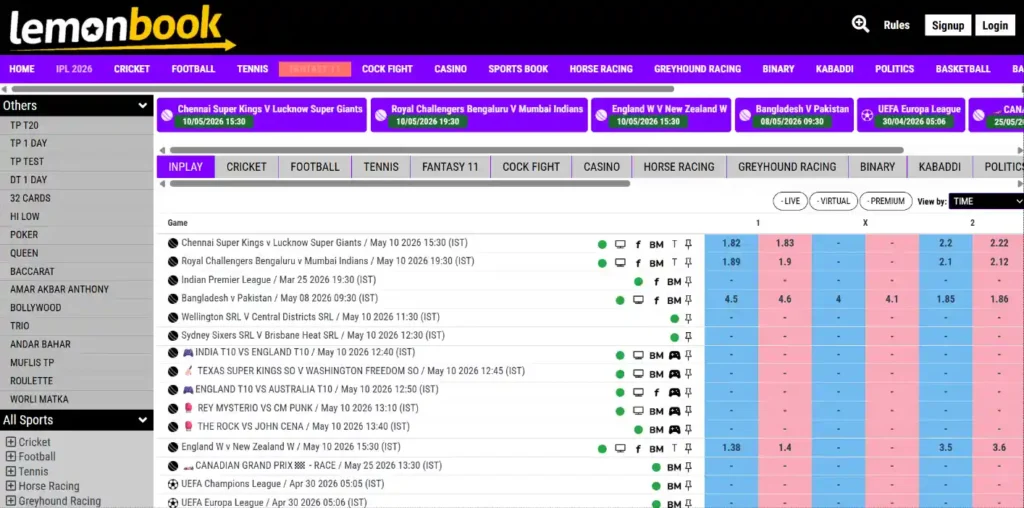Click the T icon in England W v New Zealand W row
1024x508 pixels.
click(x=675, y=449)
